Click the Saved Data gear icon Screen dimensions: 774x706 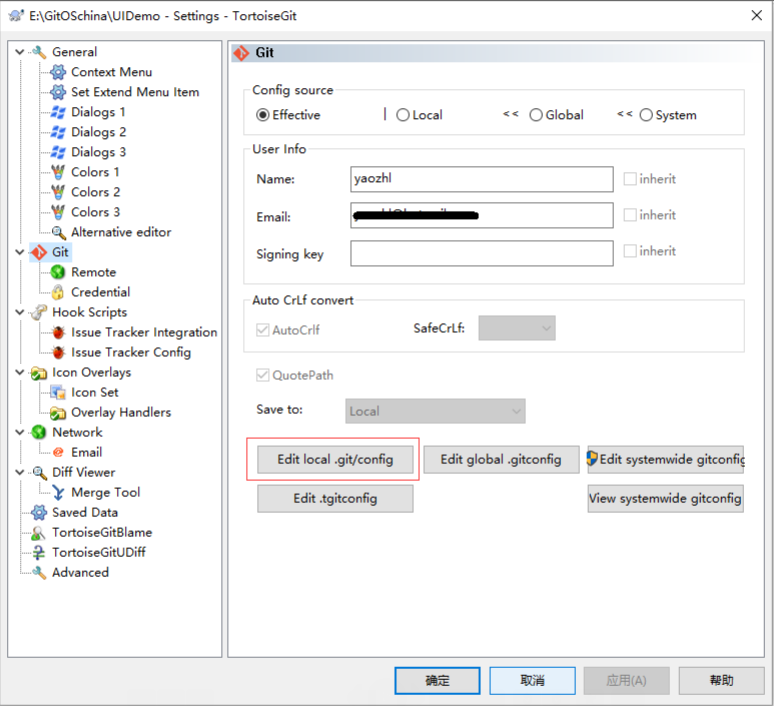[x=39, y=512]
